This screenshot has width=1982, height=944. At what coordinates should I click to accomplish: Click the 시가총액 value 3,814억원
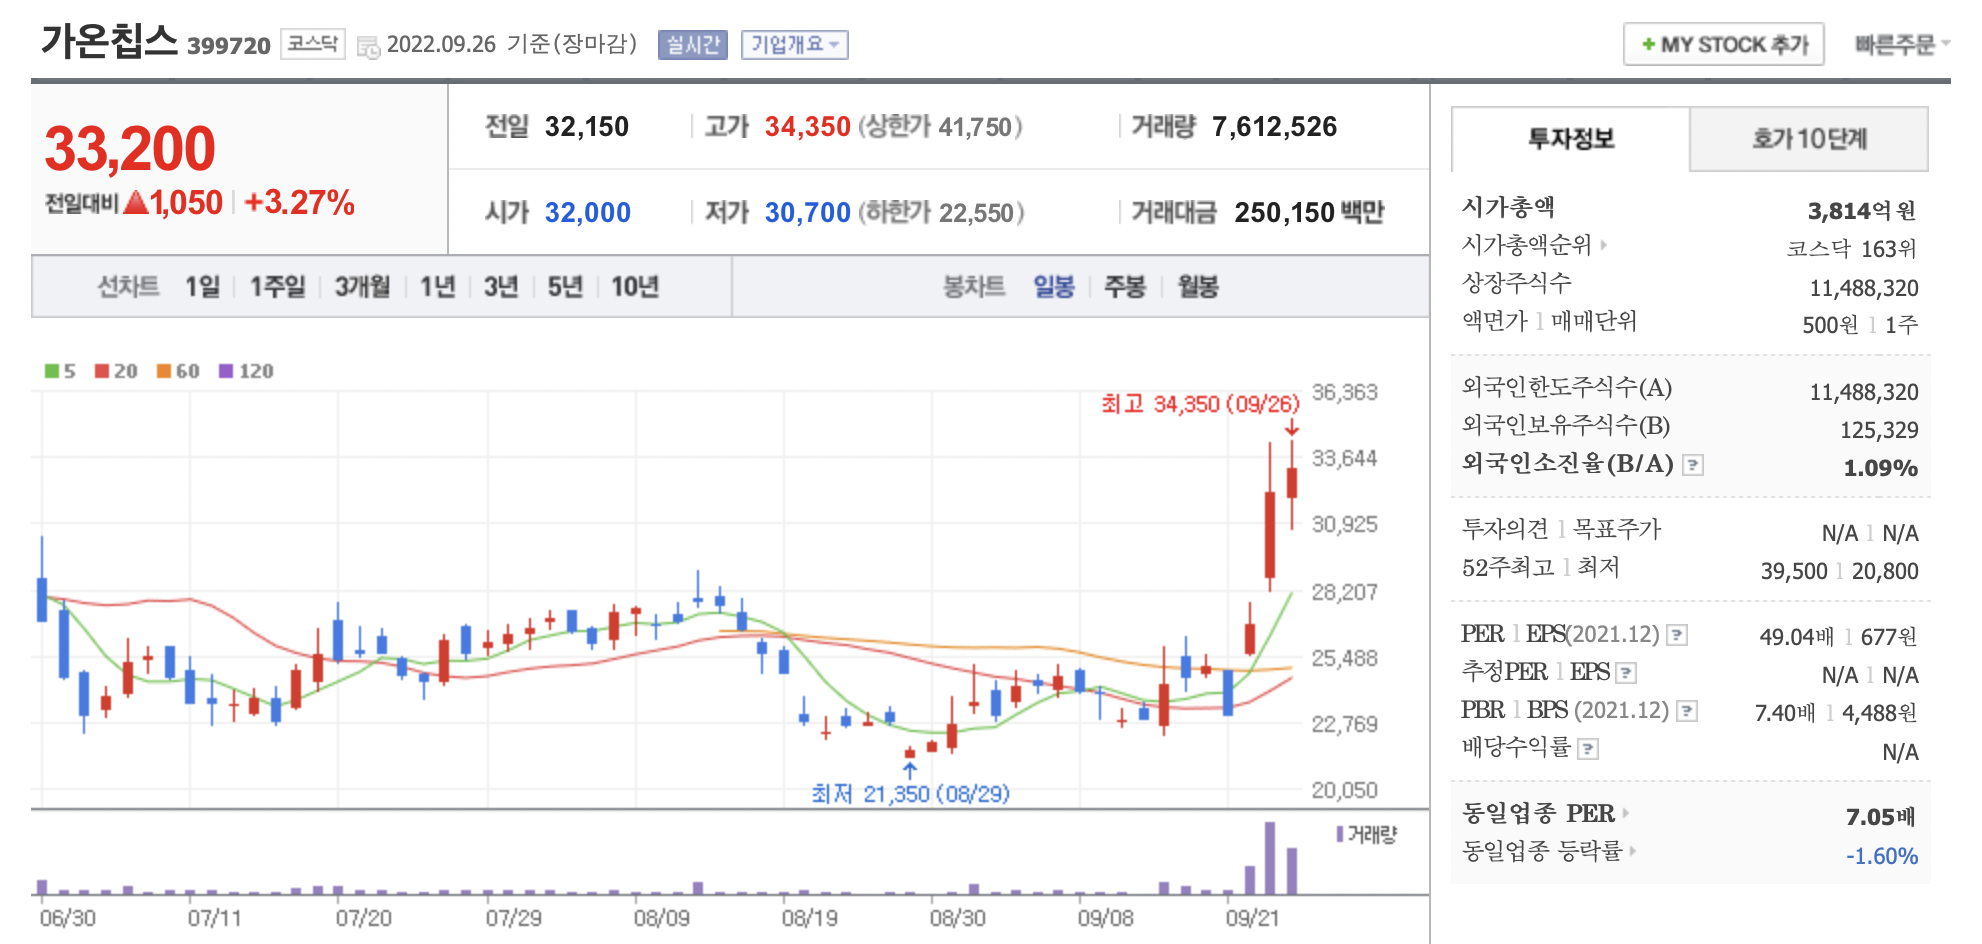(x=1862, y=211)
